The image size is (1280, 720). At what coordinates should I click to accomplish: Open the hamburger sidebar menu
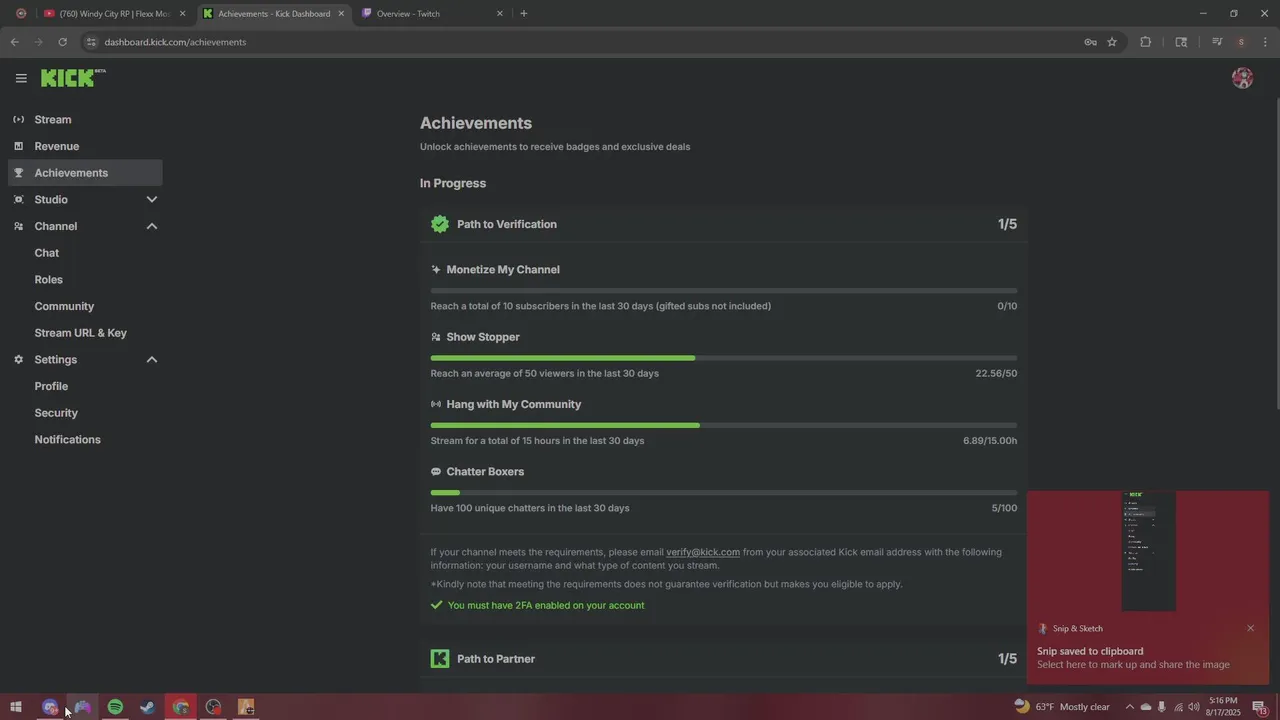click(21, 78)
